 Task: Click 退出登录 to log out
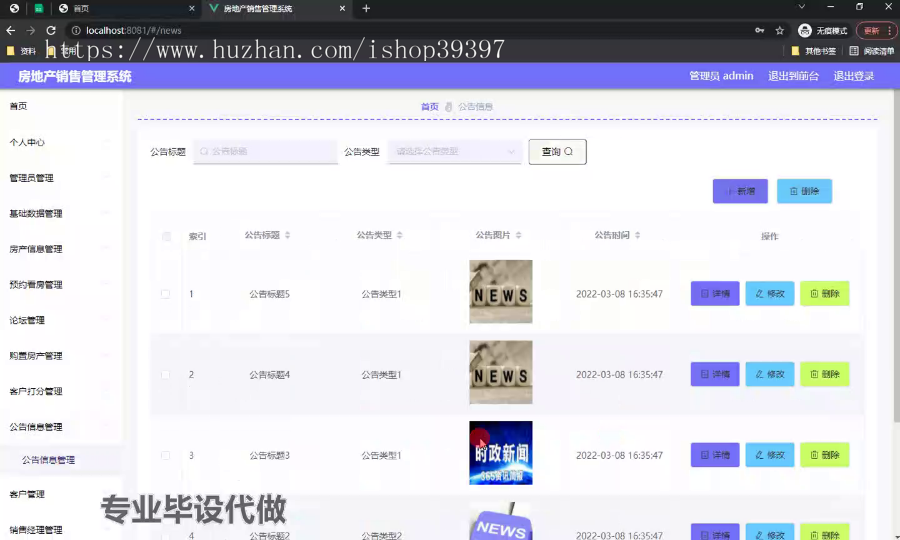854,76
